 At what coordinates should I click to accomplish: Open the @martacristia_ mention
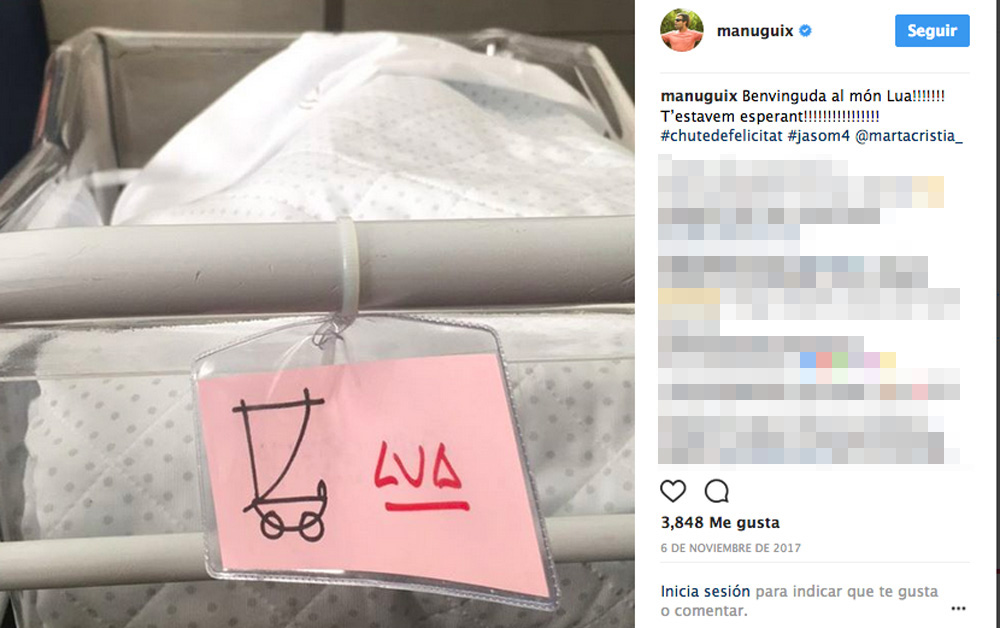(908, 136)
